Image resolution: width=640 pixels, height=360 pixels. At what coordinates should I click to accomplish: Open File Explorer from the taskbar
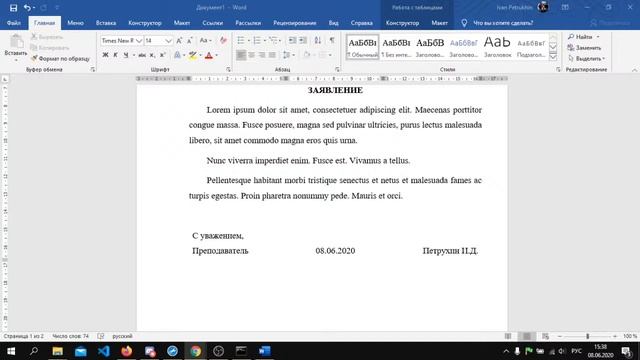point(58,351)
